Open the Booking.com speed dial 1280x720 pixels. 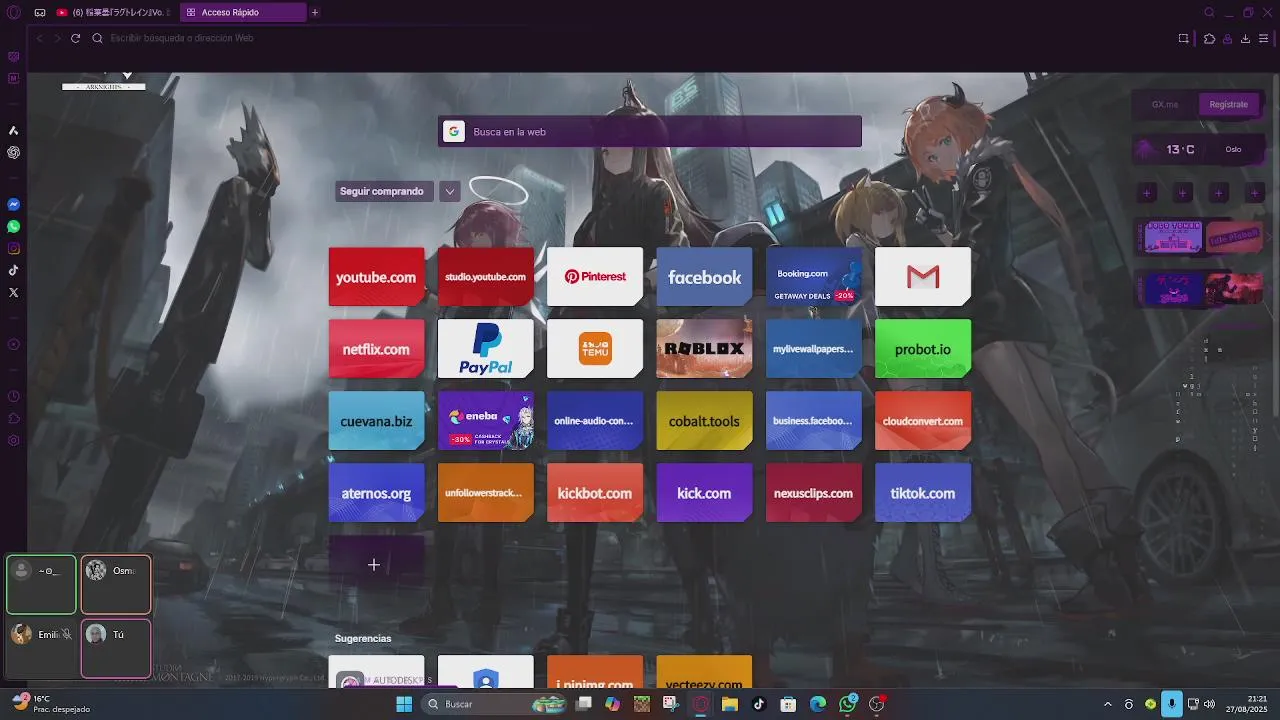813,277
